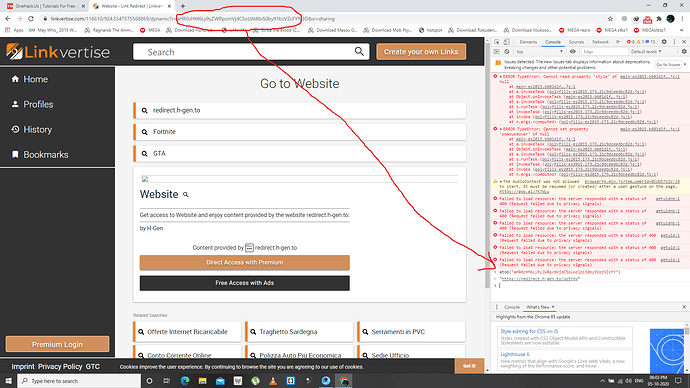
Task: Open File Explorer from the taskbar
Action: pyautogui.click(x=202, y=381)
